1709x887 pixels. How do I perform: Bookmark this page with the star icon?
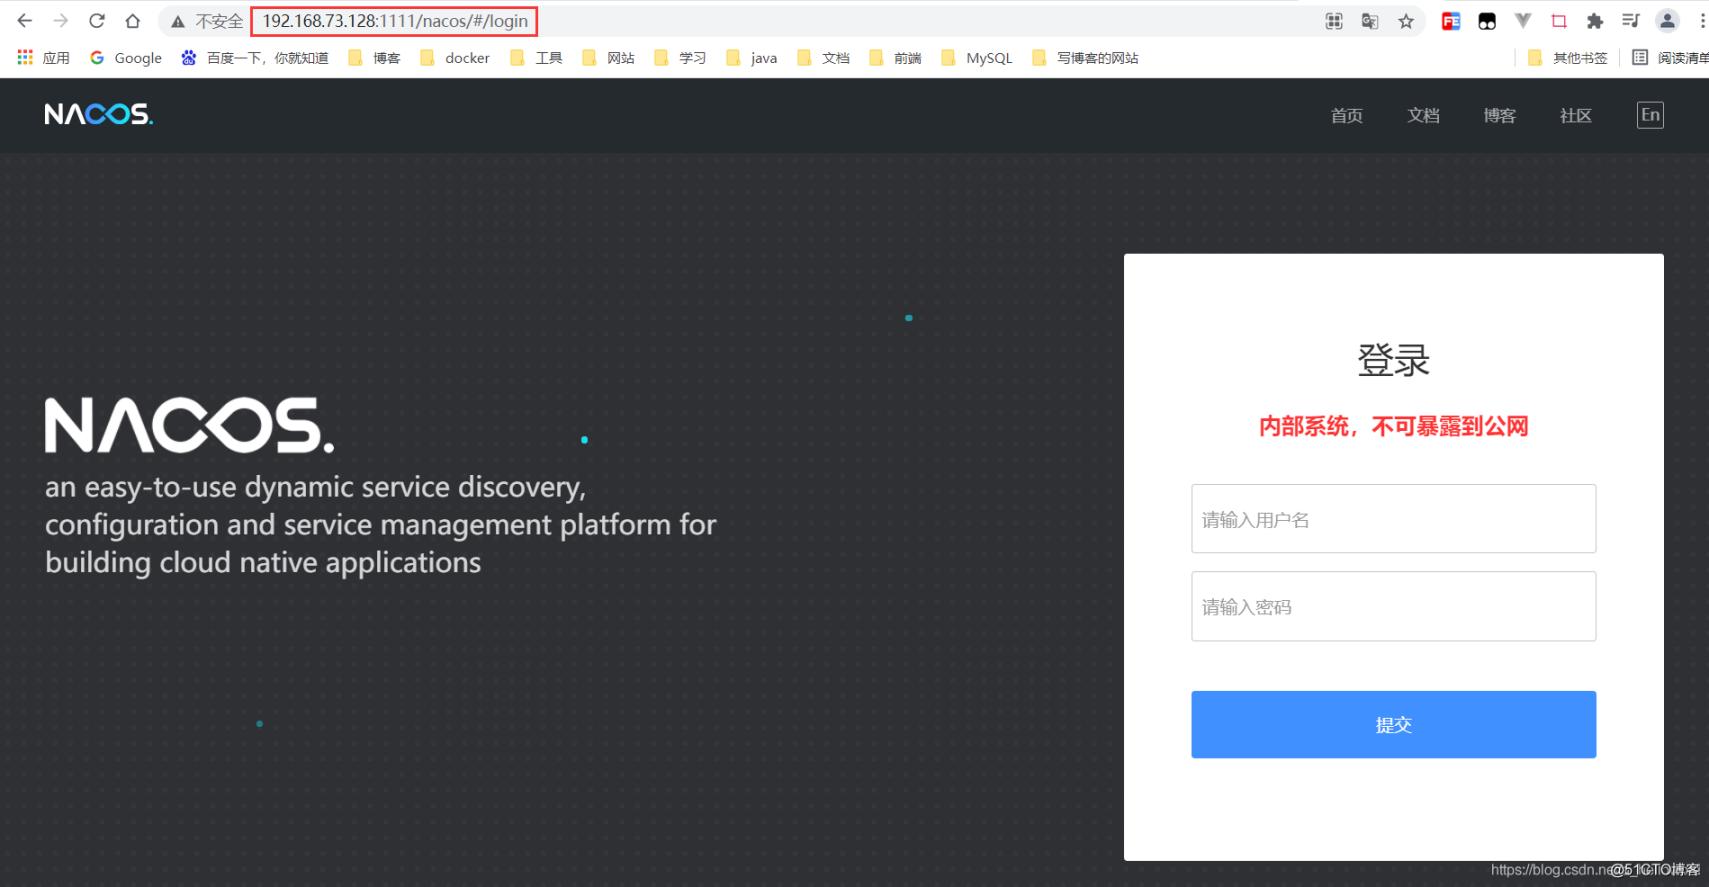[1406, 21]
